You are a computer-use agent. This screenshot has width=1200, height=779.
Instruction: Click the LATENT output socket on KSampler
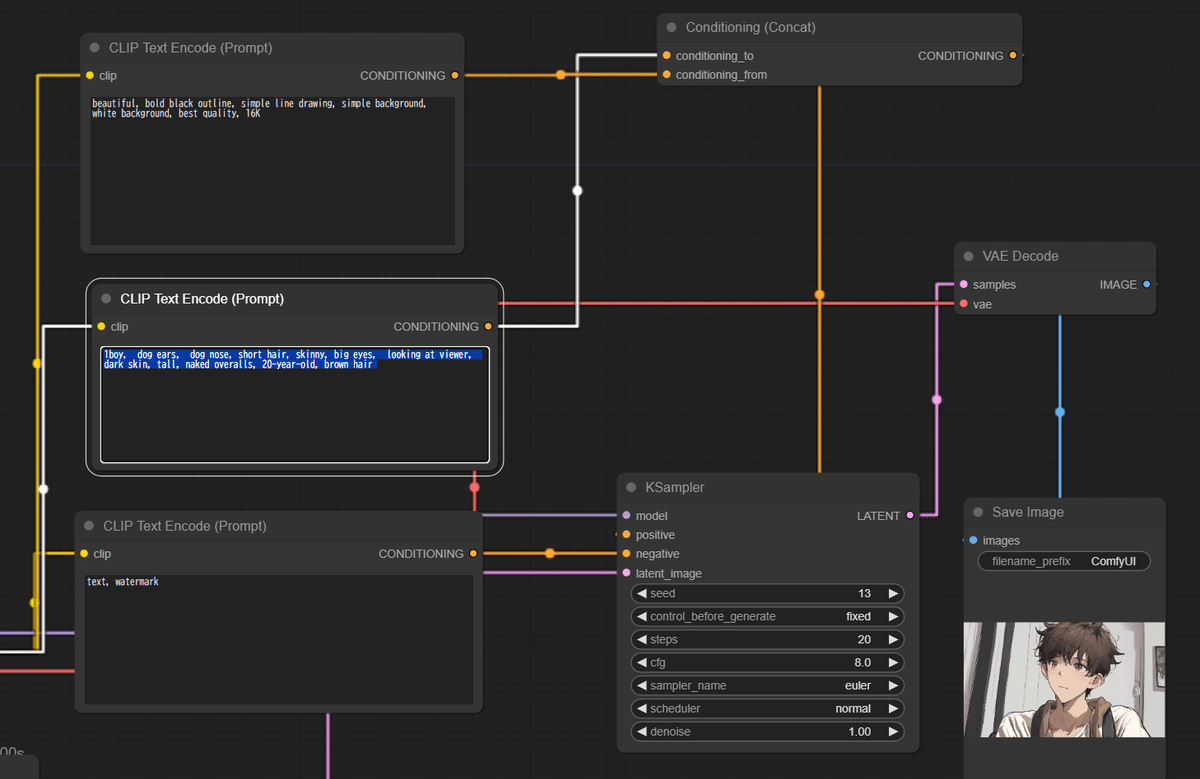(x=909, y=516)
